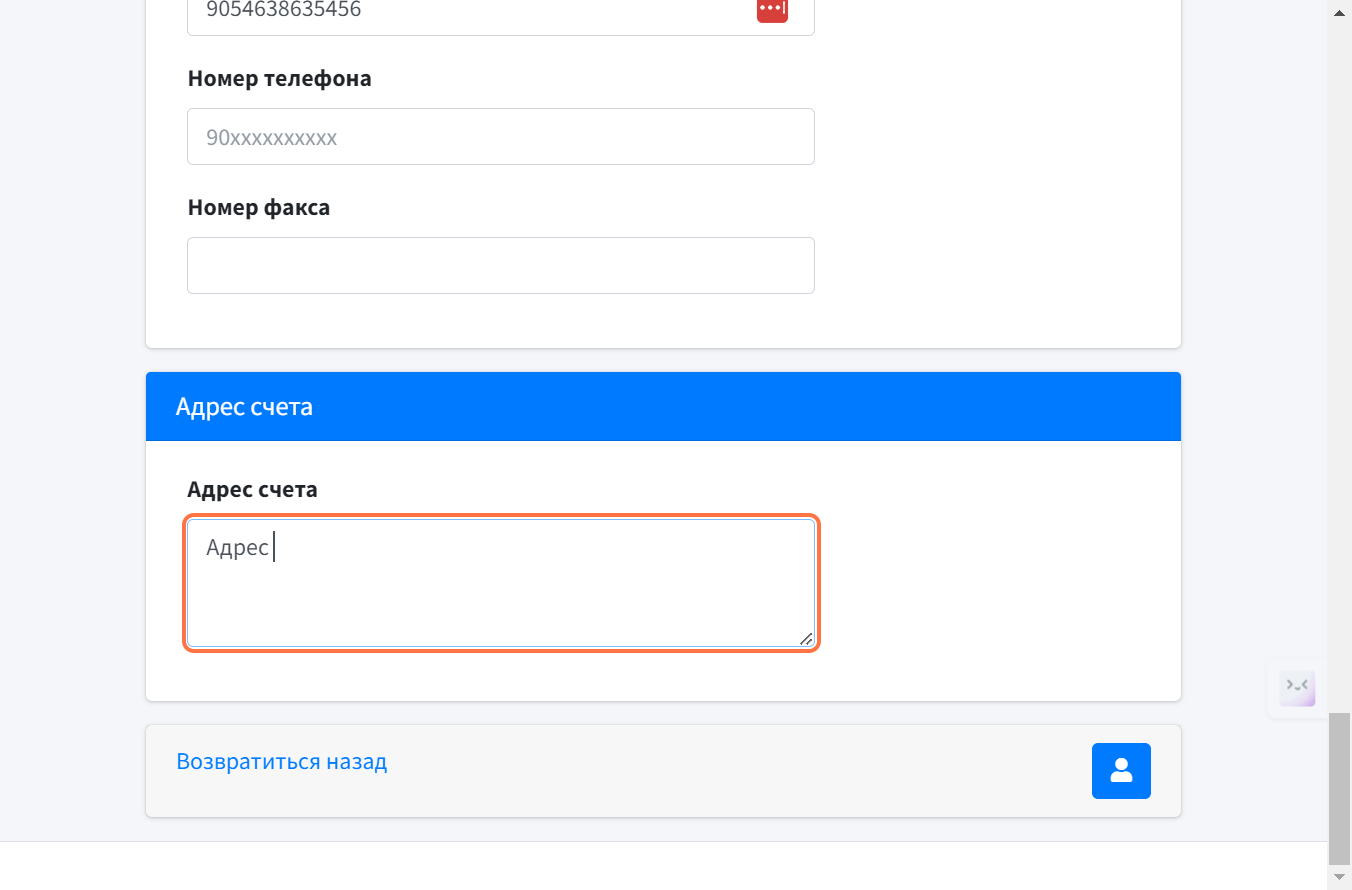Click the scrollbar up arrow
Image resolution: width=1352 pixels, height=890 pixels.
(x=1339, y=12)
